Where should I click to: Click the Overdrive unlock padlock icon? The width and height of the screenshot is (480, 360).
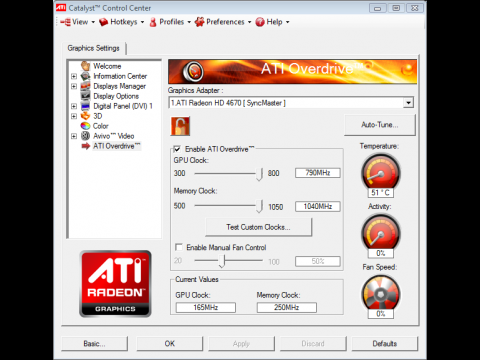pyautogui.click(x=180, y=126)
